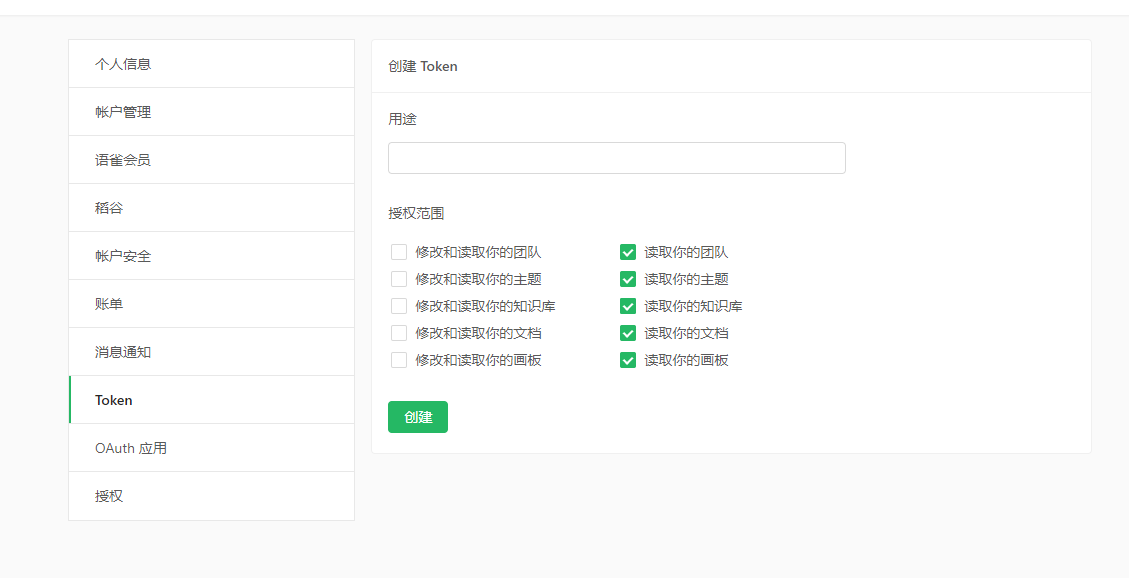This screenshot has height=578, width=1129.
Task: Click the 用途 label text
Action: click(x=402, y=119)
